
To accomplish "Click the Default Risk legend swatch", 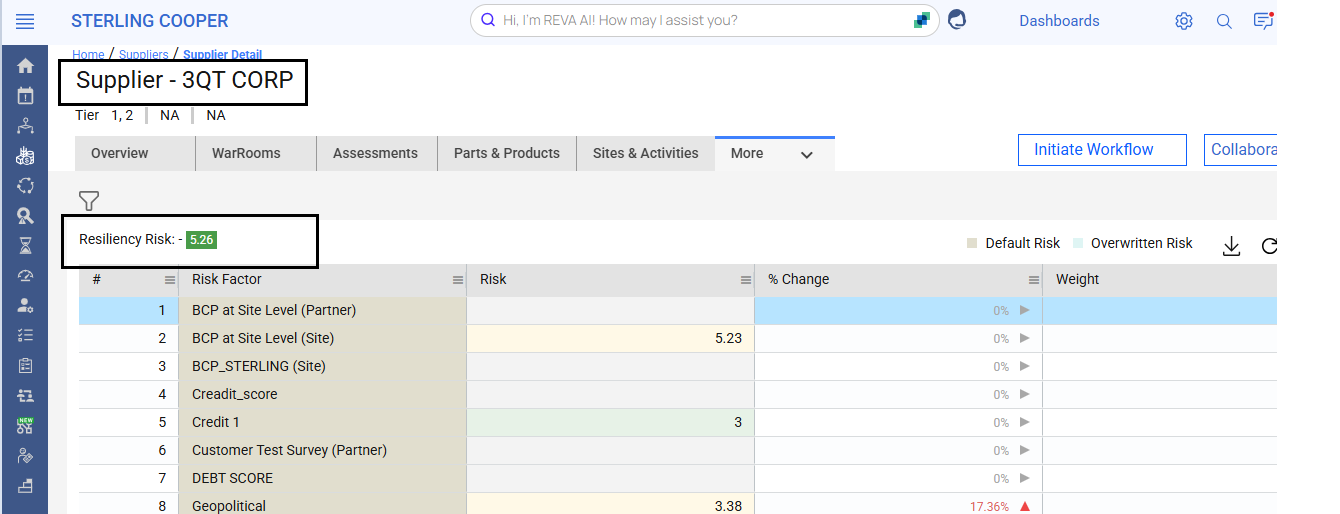I will tap(972, 243).
